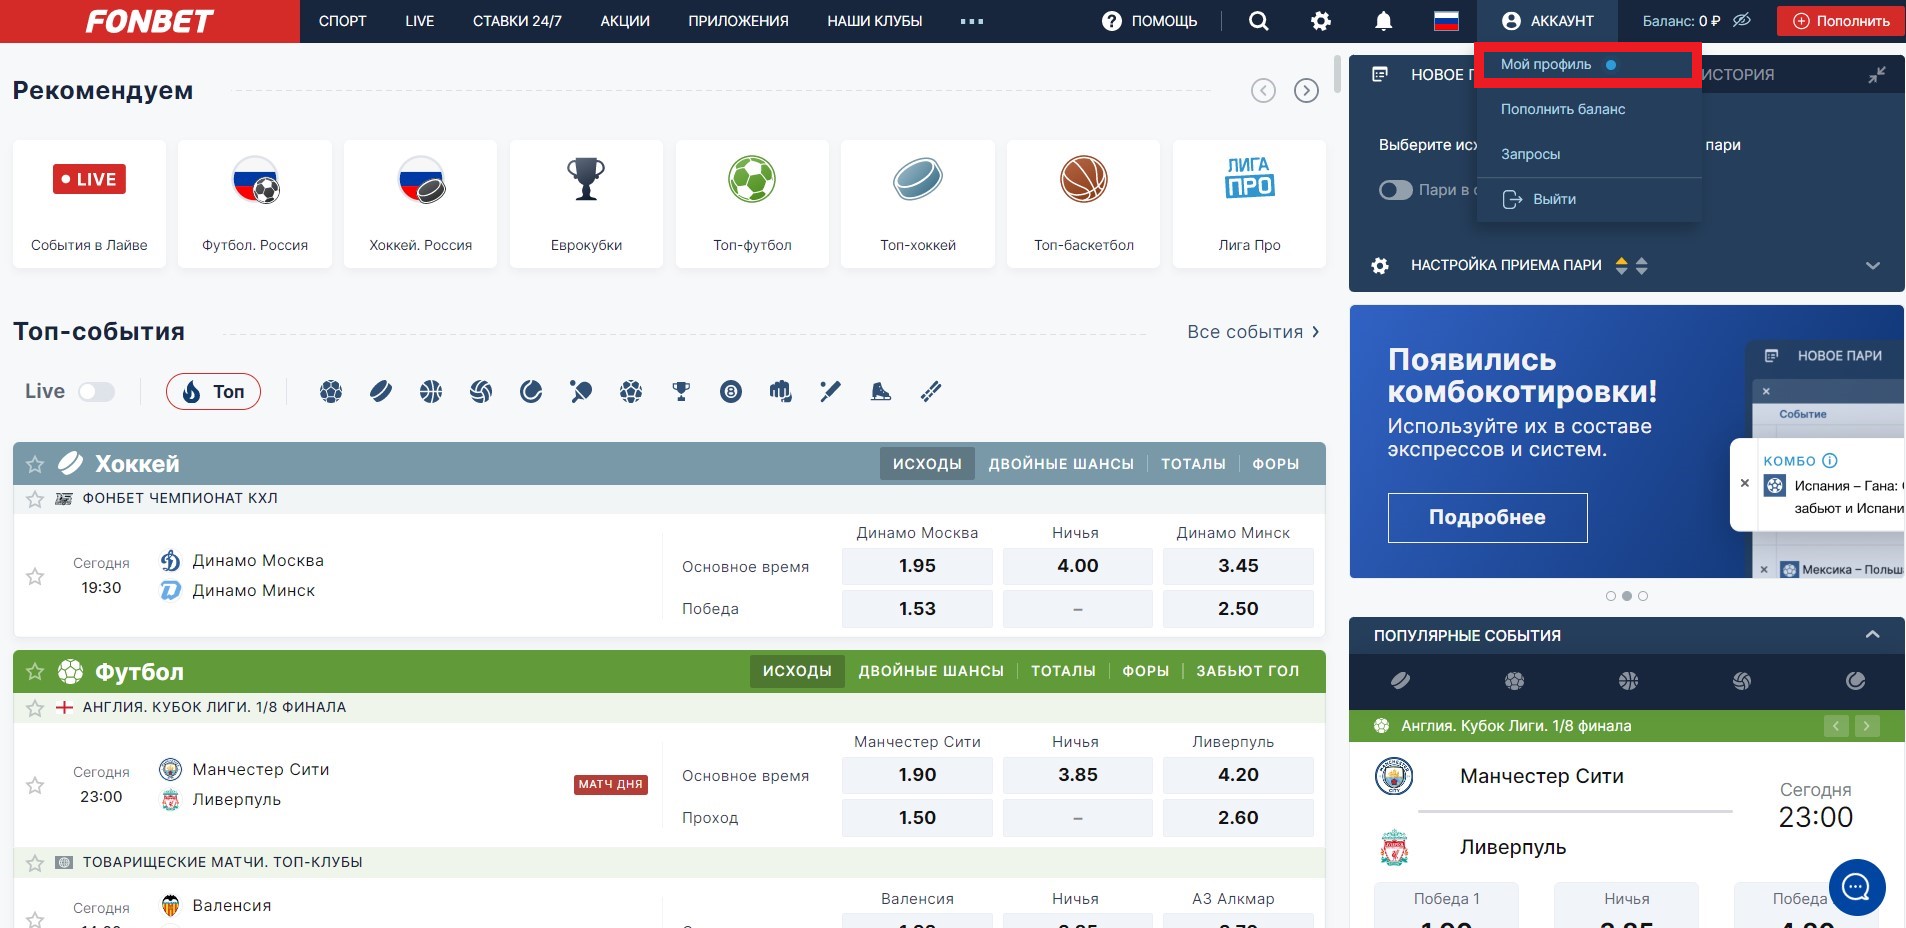Select the first banner carousel dot
The width and height of the screenshot is (1906, 928).
pyautogui.click(x=1611, y=596)
